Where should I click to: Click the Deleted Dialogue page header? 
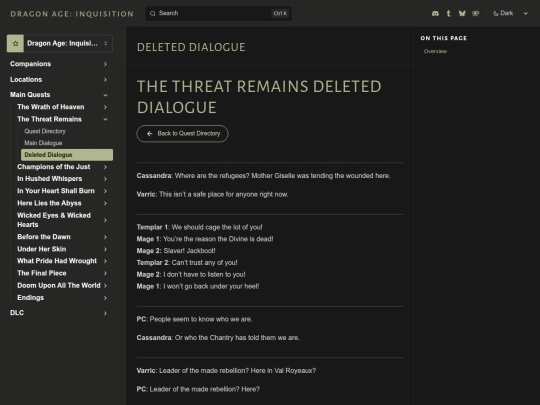tap(191, 47)
